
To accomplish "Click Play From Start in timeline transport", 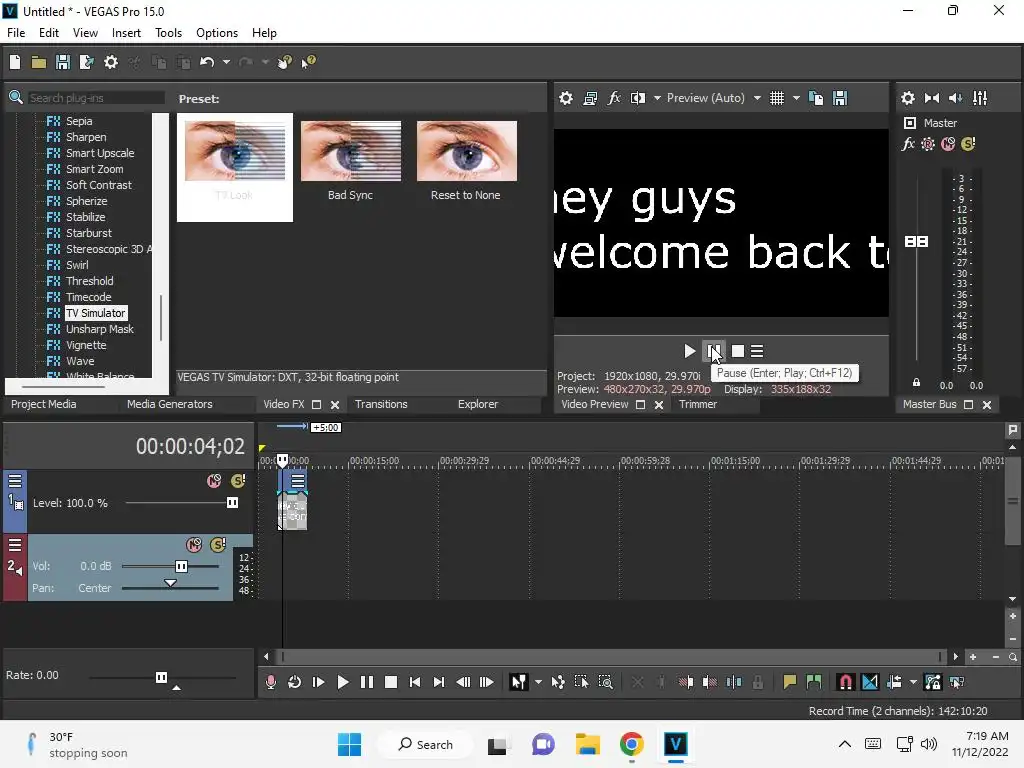I will (319, 682).
